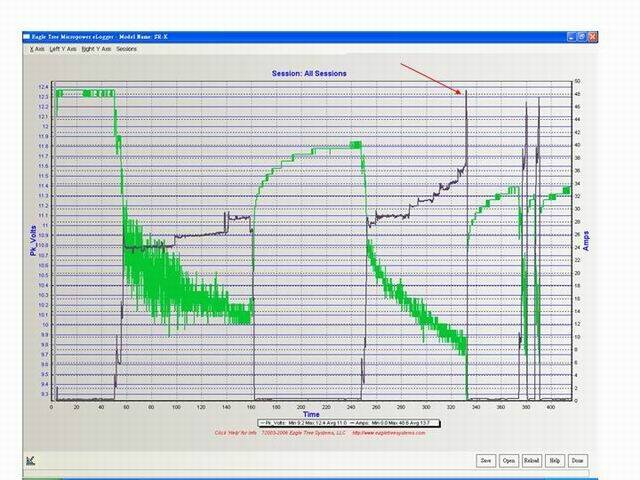Open the eagletreesystems.com web link

pyautogui.click(x=389, y=433)
